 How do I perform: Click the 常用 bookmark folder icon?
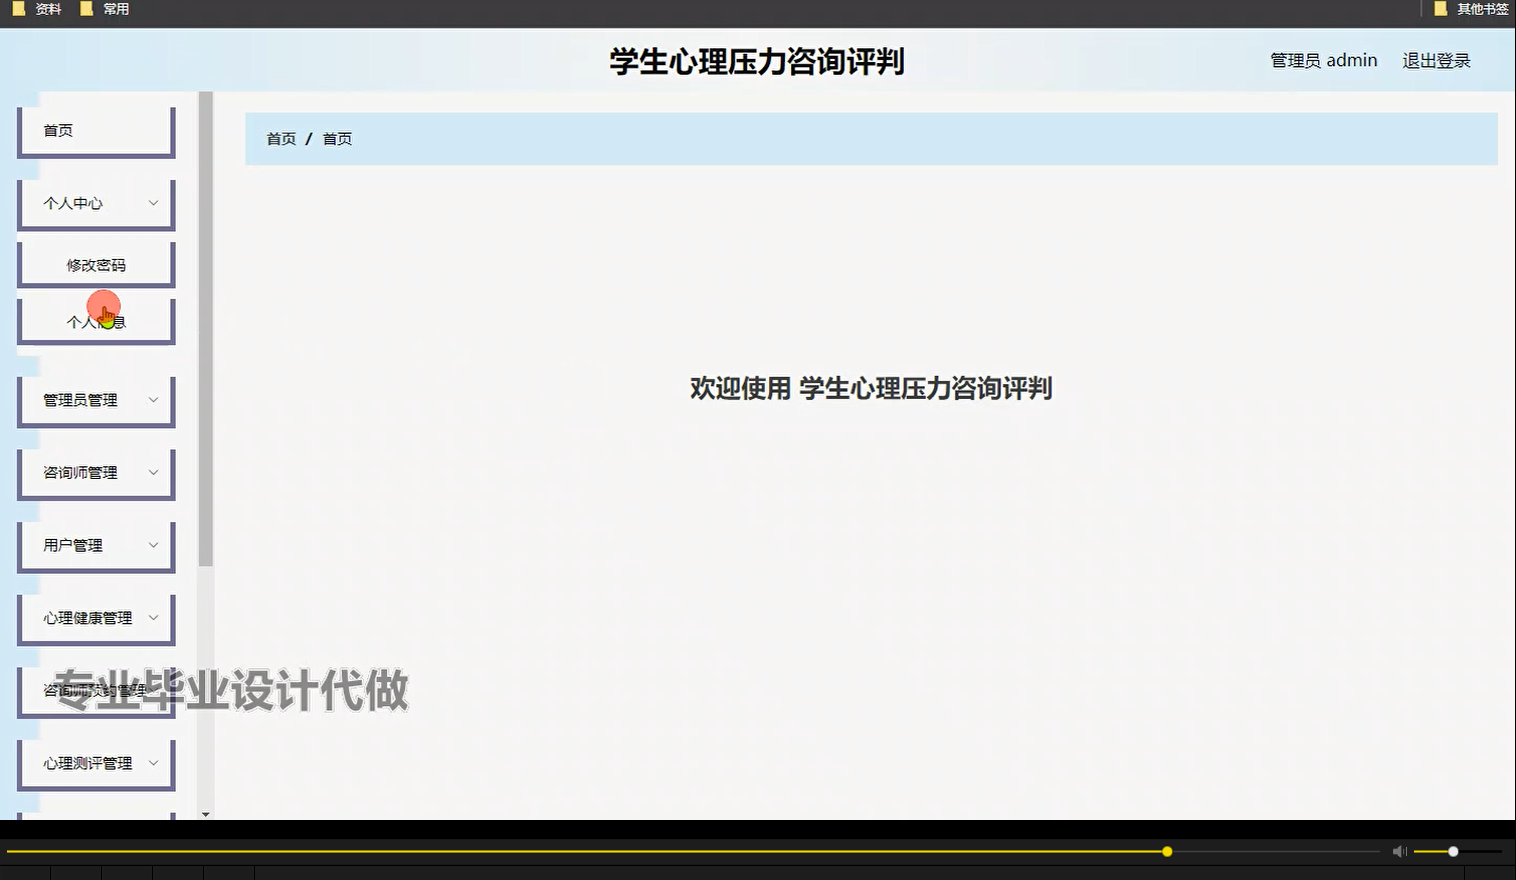[86, 8]
